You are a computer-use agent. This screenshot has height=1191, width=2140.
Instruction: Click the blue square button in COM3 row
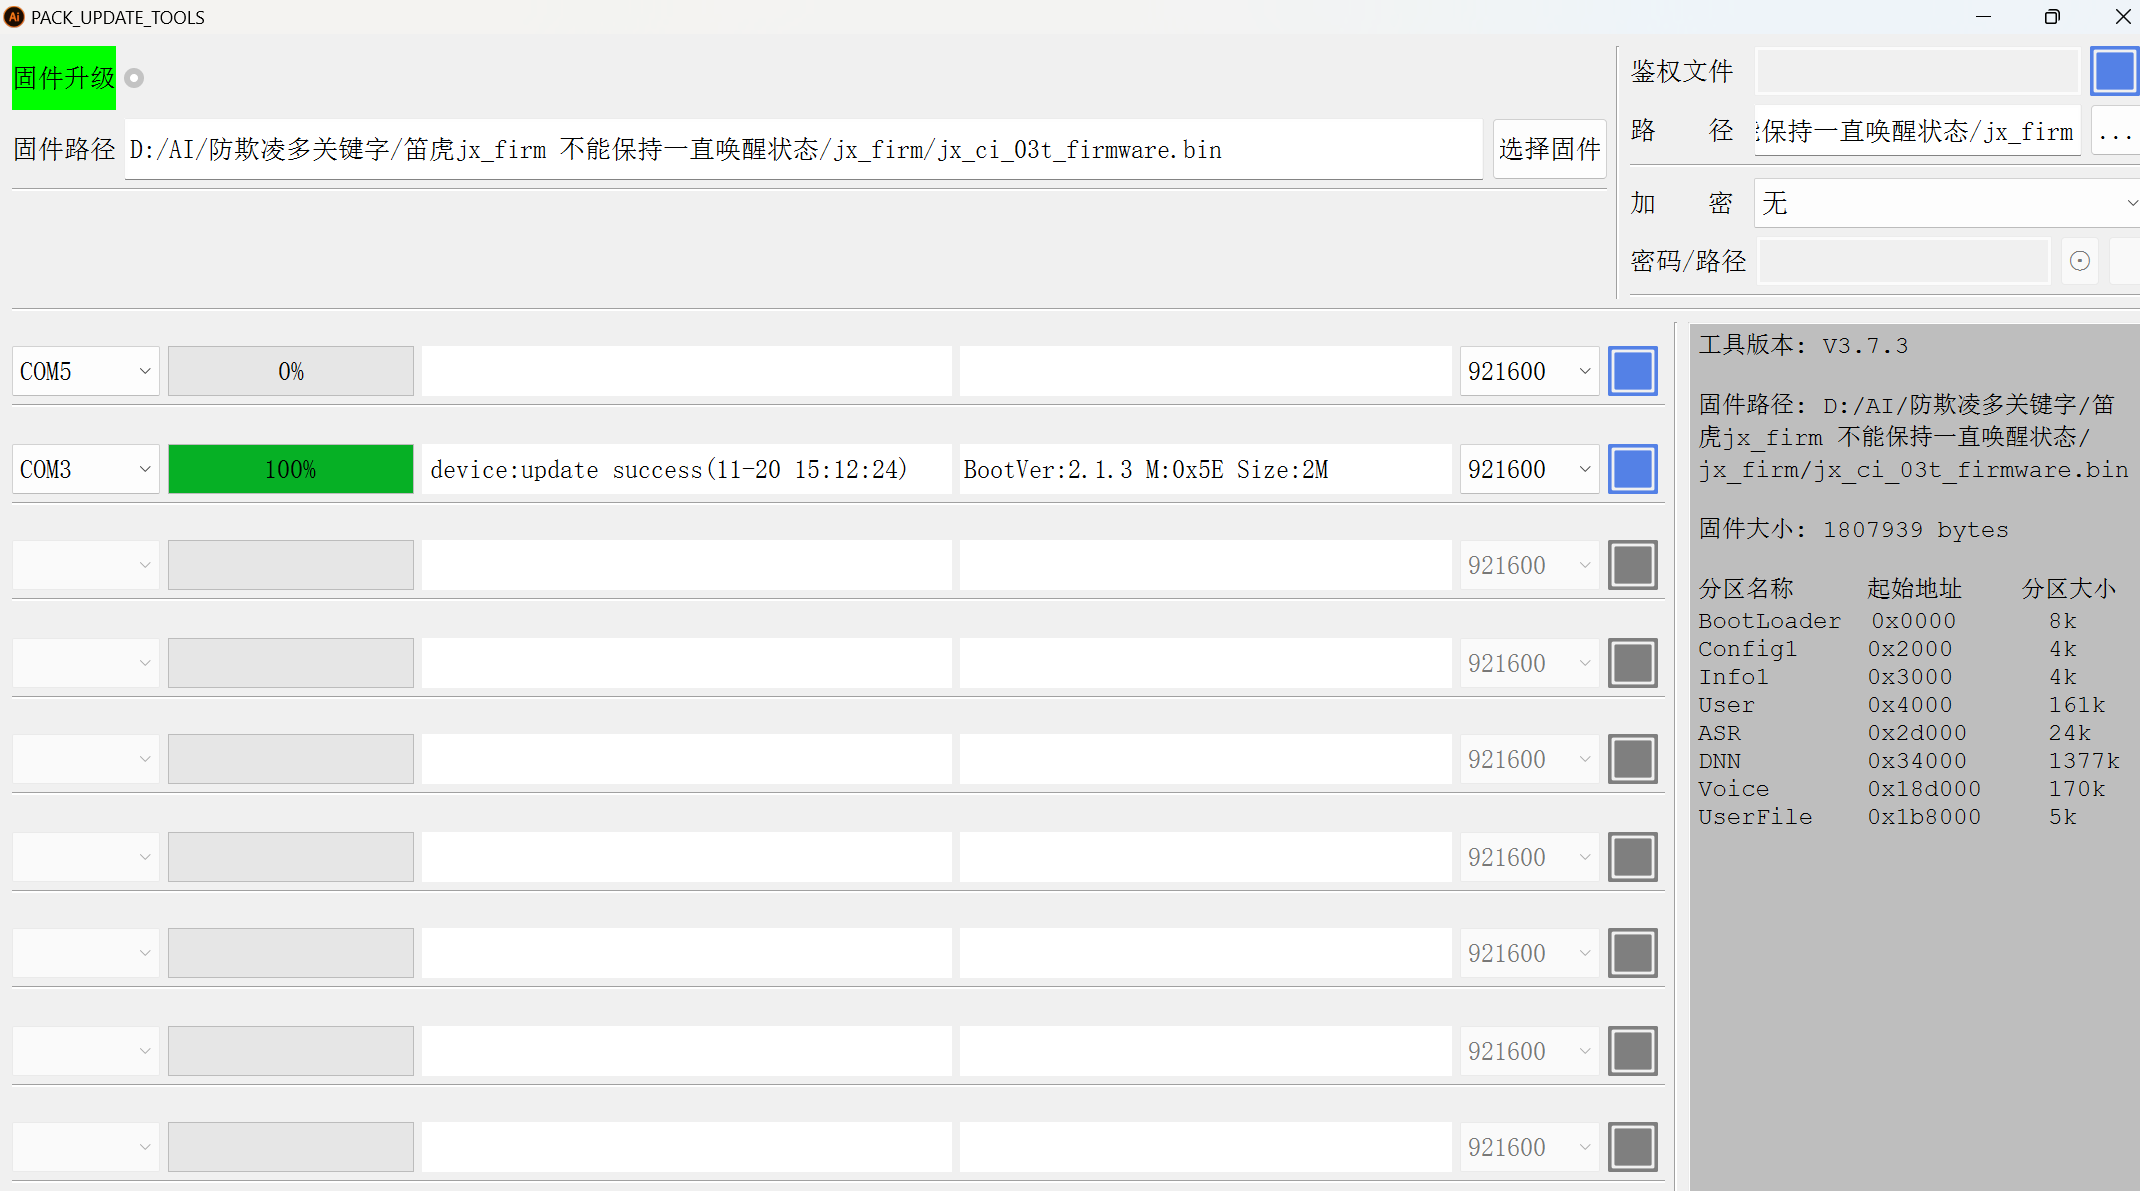1632,469
